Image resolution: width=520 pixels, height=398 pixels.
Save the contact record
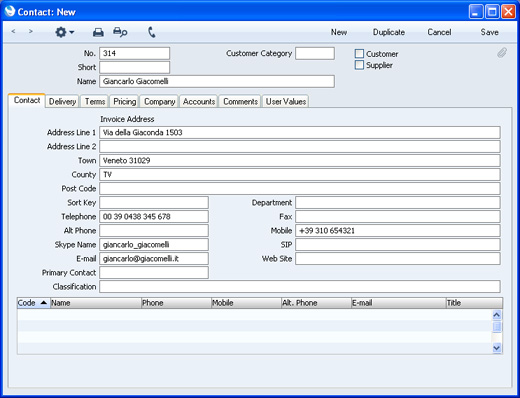pyautogui.click(x=489, y=32)
